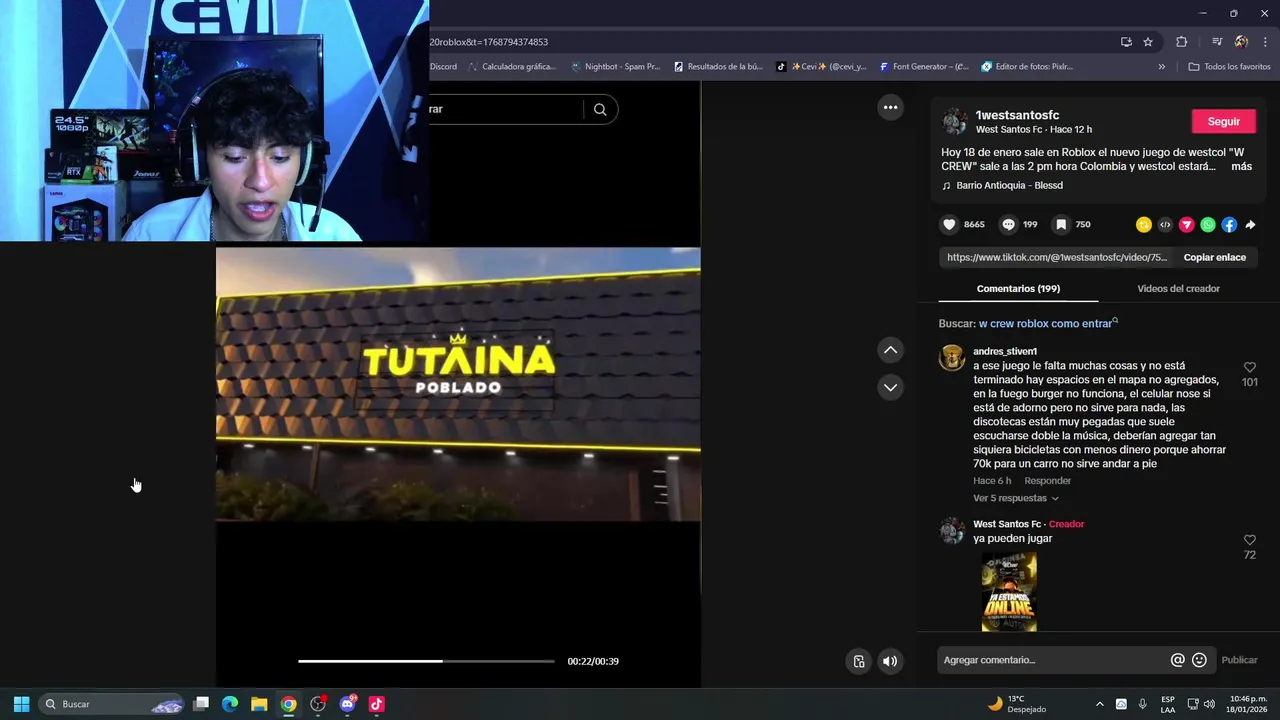Switch to the 'Videos del creador' tab
This screenshot has width=1280, height=720.
coord(1178,288)
